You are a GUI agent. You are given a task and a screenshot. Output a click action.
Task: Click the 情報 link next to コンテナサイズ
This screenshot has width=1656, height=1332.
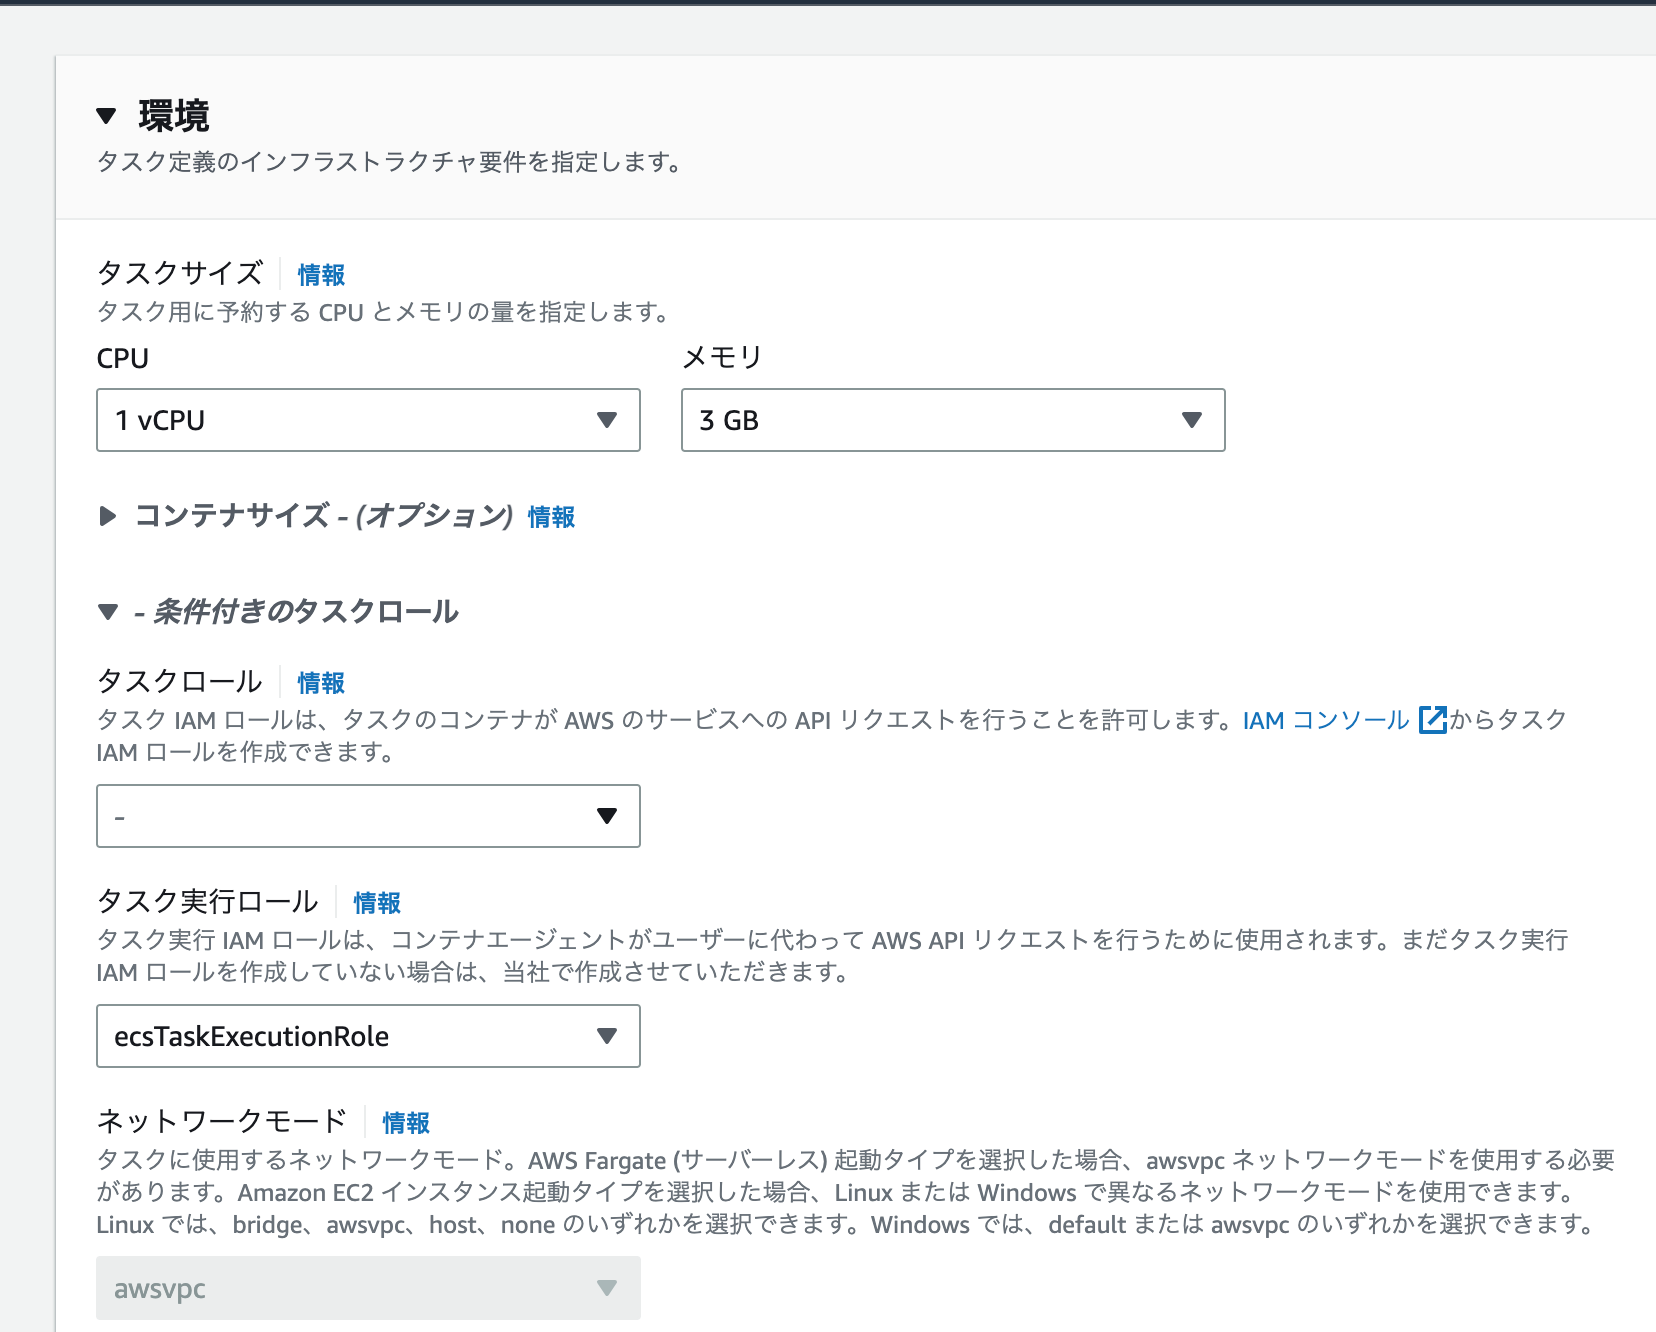(549, 517)
